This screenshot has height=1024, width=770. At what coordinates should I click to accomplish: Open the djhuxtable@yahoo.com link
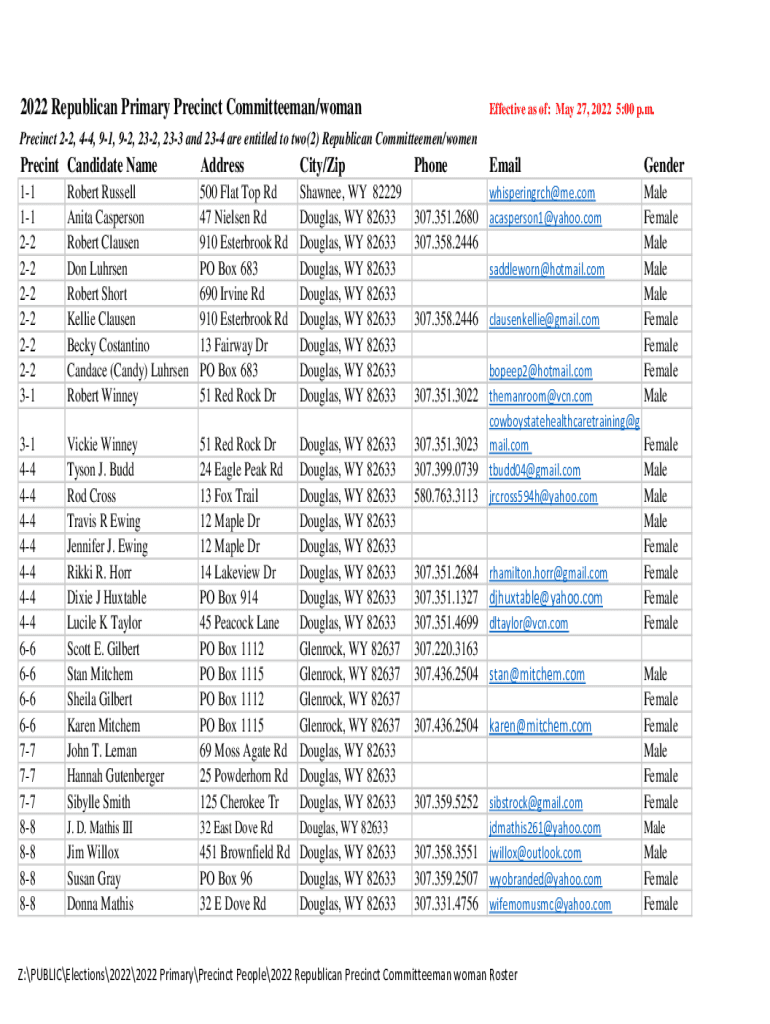tap(545, 598)
